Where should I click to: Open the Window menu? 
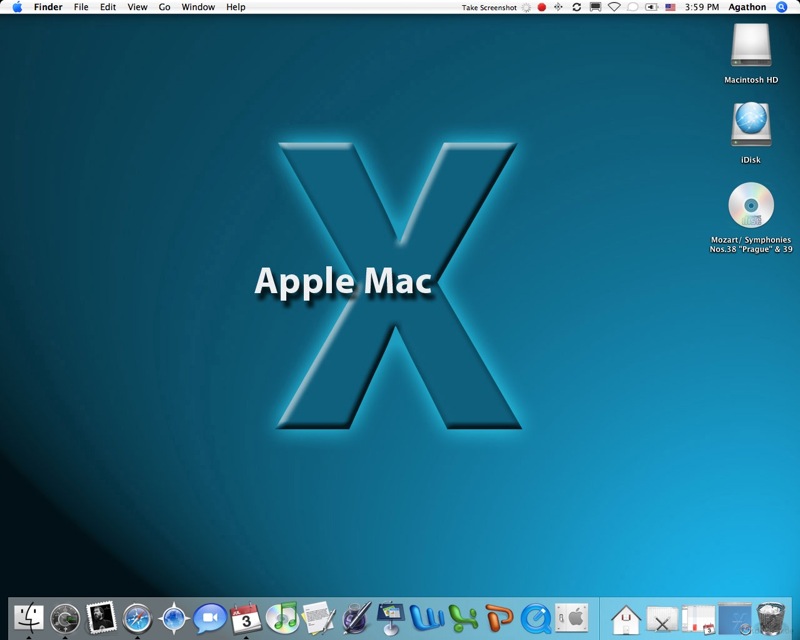click(x=198, y=7)
